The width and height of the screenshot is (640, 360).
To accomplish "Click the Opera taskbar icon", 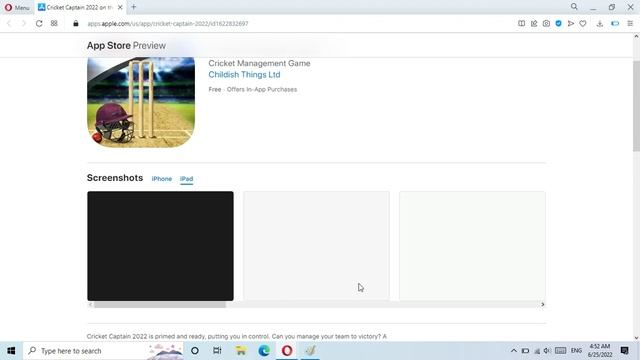I will [x=287, y=351].
